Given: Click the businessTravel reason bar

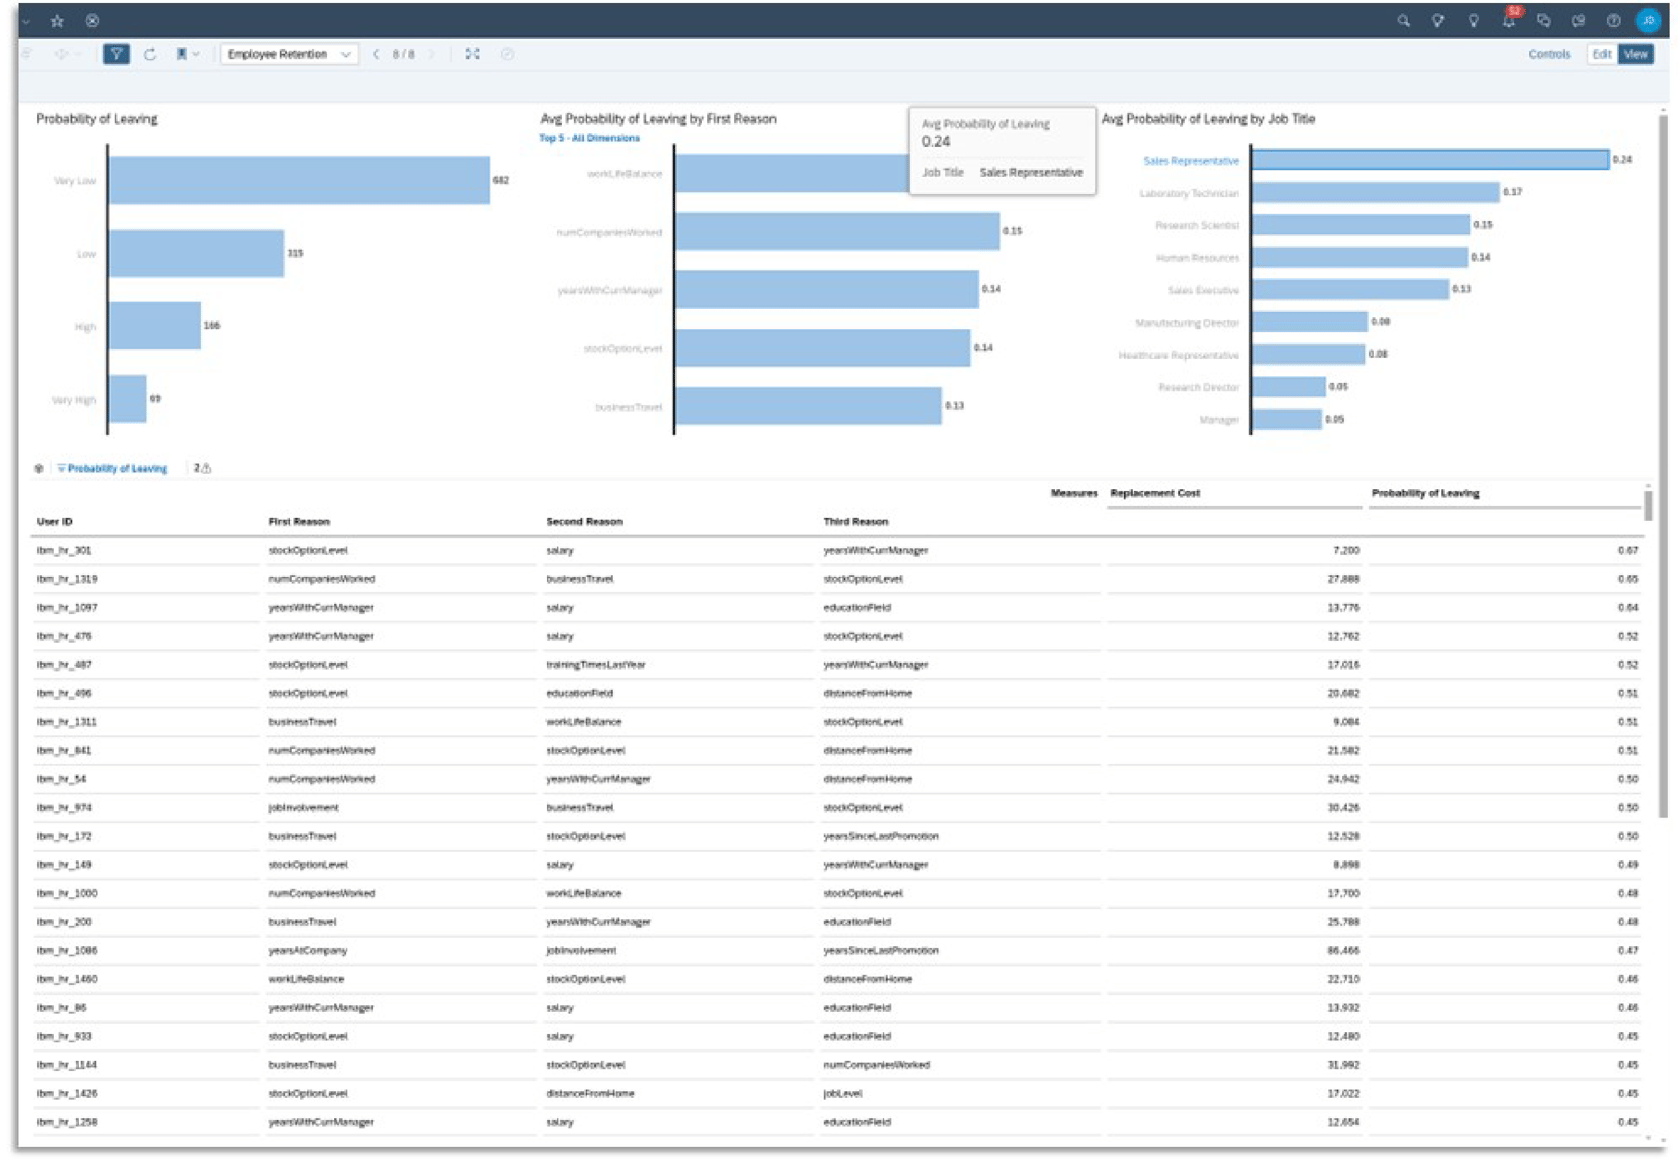Looking at the screenshot, I should pyautogui.click(x=808, y=406).
